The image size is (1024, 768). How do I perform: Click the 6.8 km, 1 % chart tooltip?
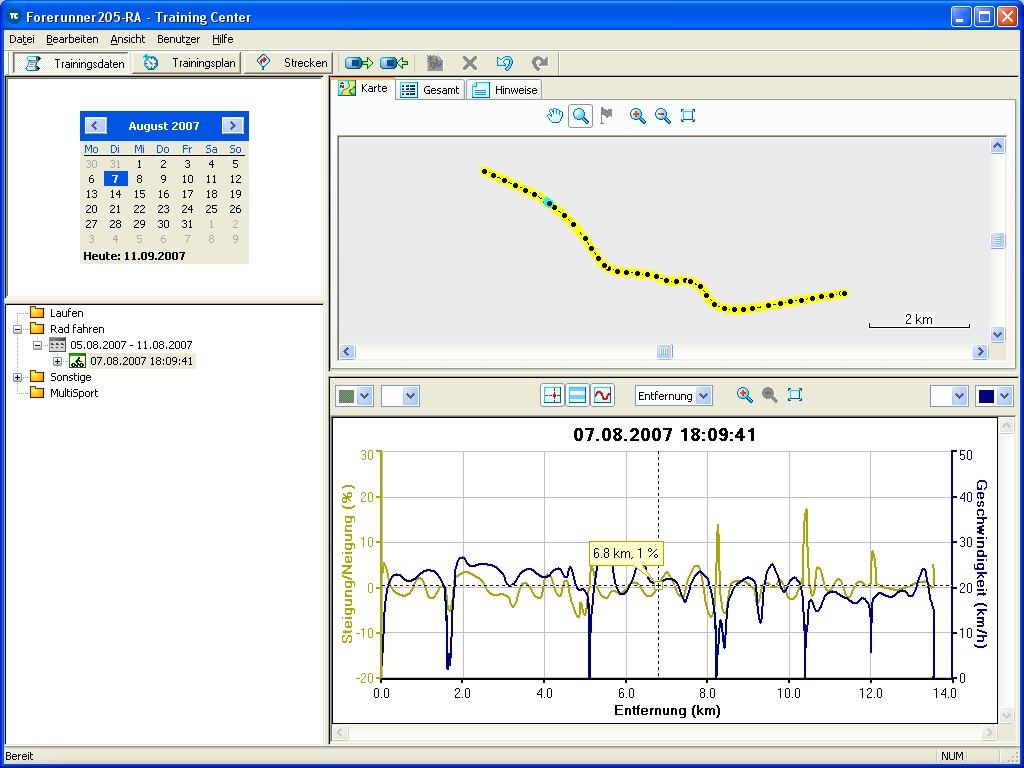tap(626, 553)
